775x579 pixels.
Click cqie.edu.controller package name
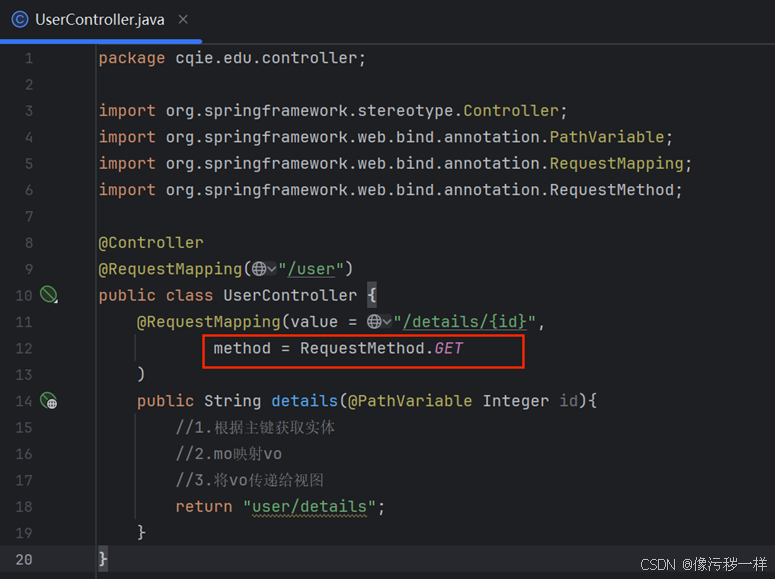(x=266, y=58)
